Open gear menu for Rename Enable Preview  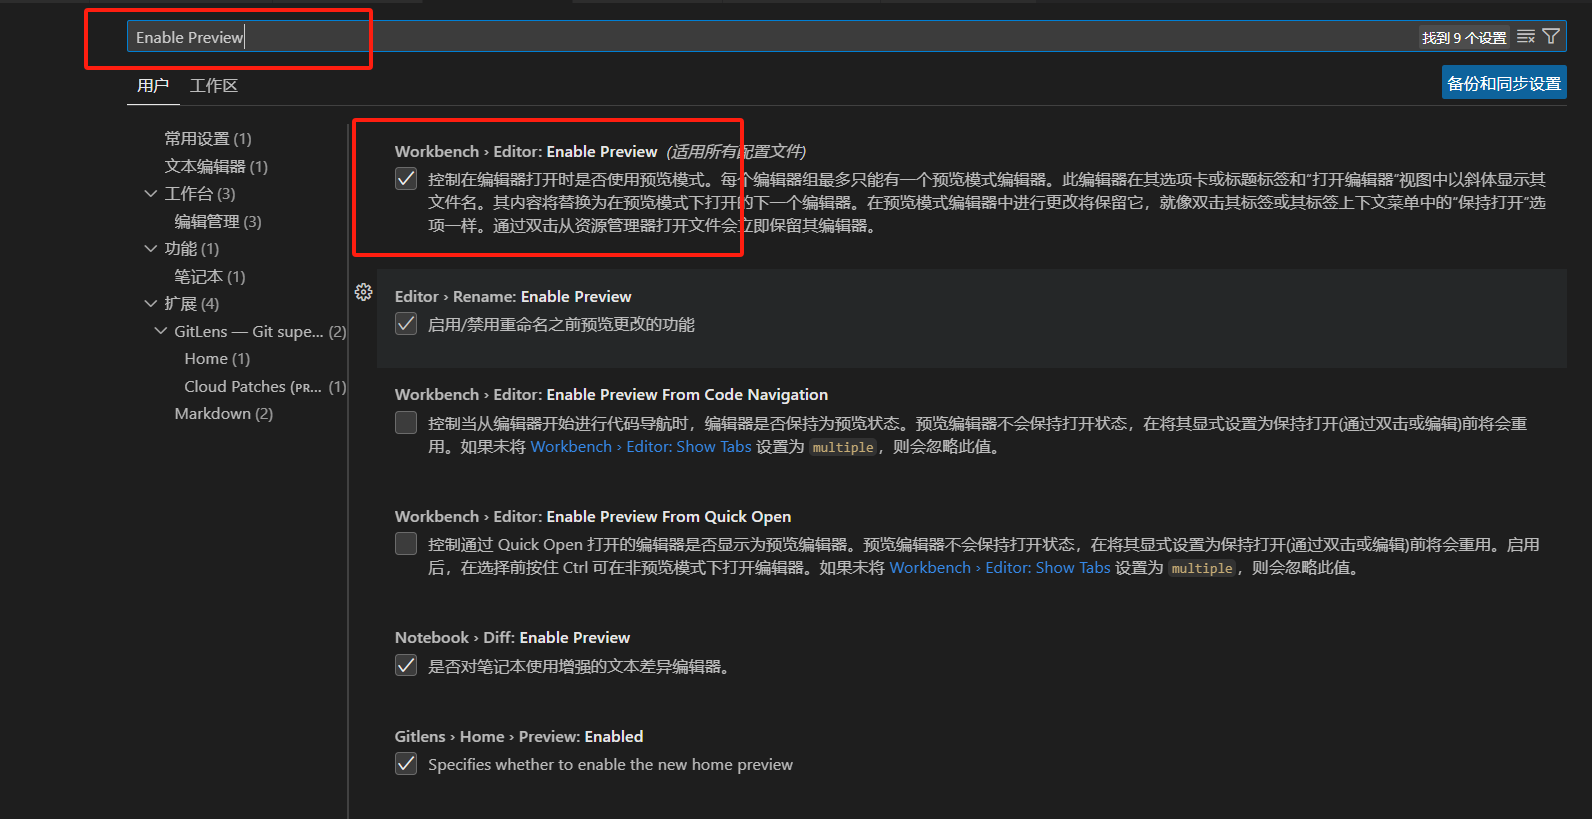pos(364,292)
